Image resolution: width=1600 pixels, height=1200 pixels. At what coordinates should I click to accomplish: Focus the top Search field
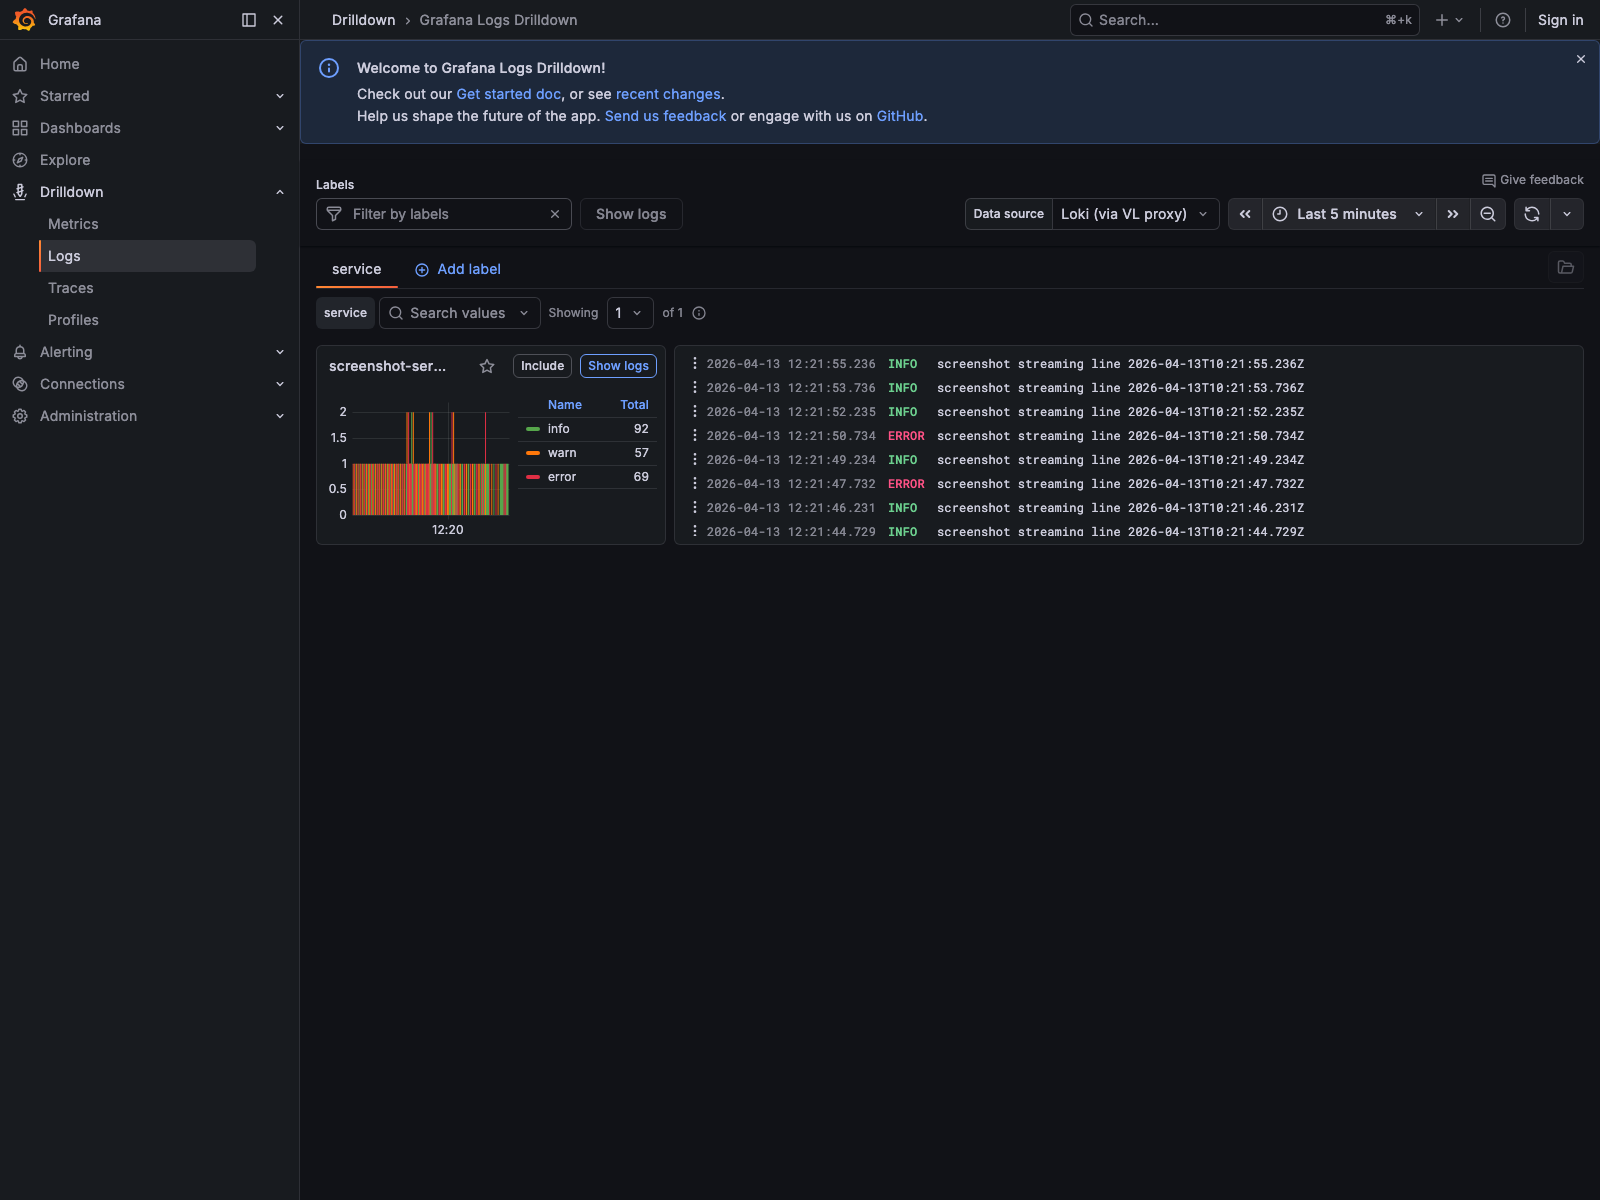1244,20
